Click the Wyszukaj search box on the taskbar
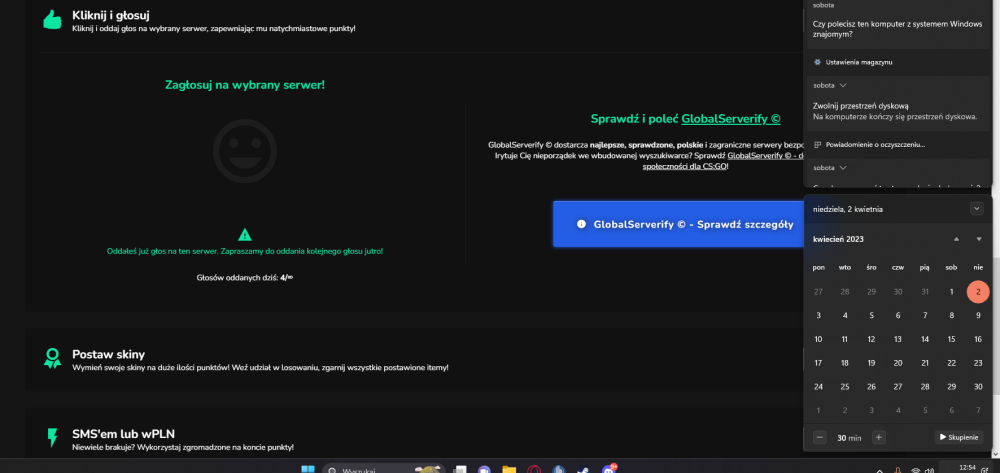1000x473 pixels. [x=384, y=470]
